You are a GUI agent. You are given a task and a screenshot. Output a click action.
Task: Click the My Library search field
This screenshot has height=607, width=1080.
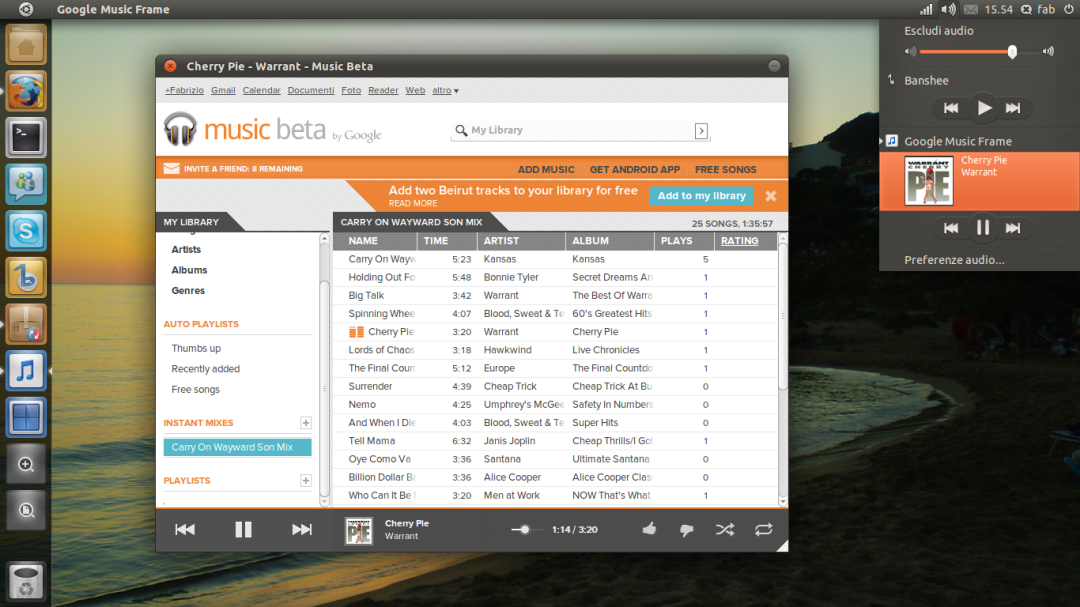[580, 130]
